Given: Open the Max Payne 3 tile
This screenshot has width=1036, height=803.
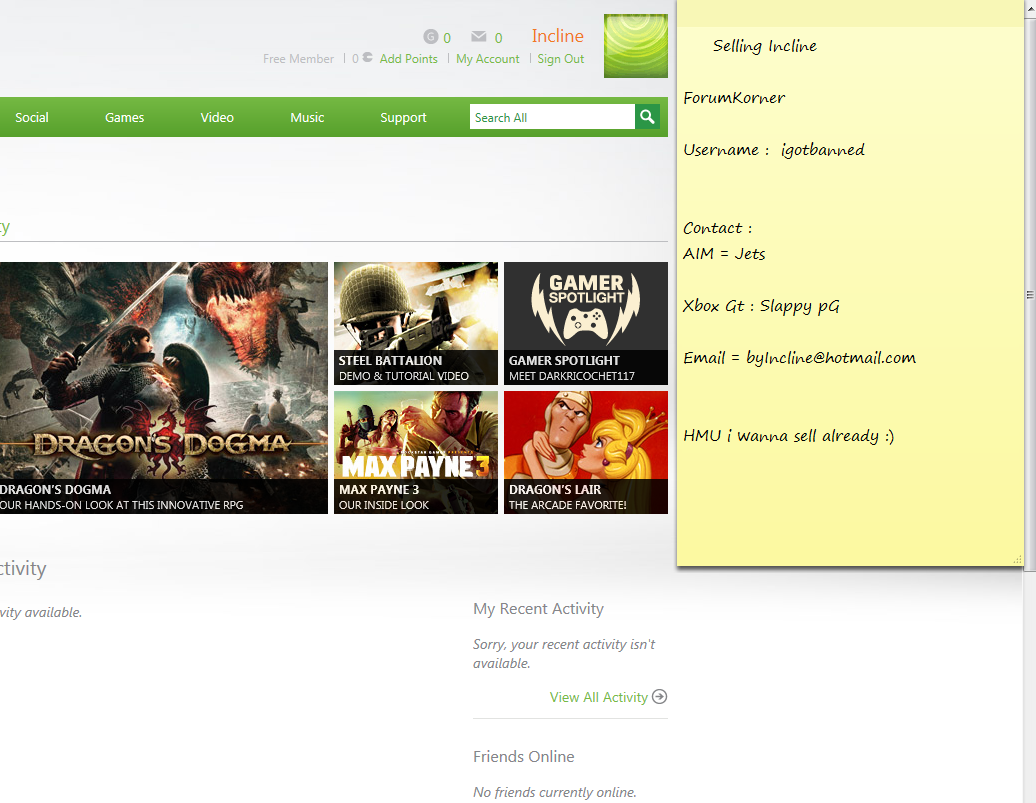Looking at the screenshot, I should [x=416, y=452].
